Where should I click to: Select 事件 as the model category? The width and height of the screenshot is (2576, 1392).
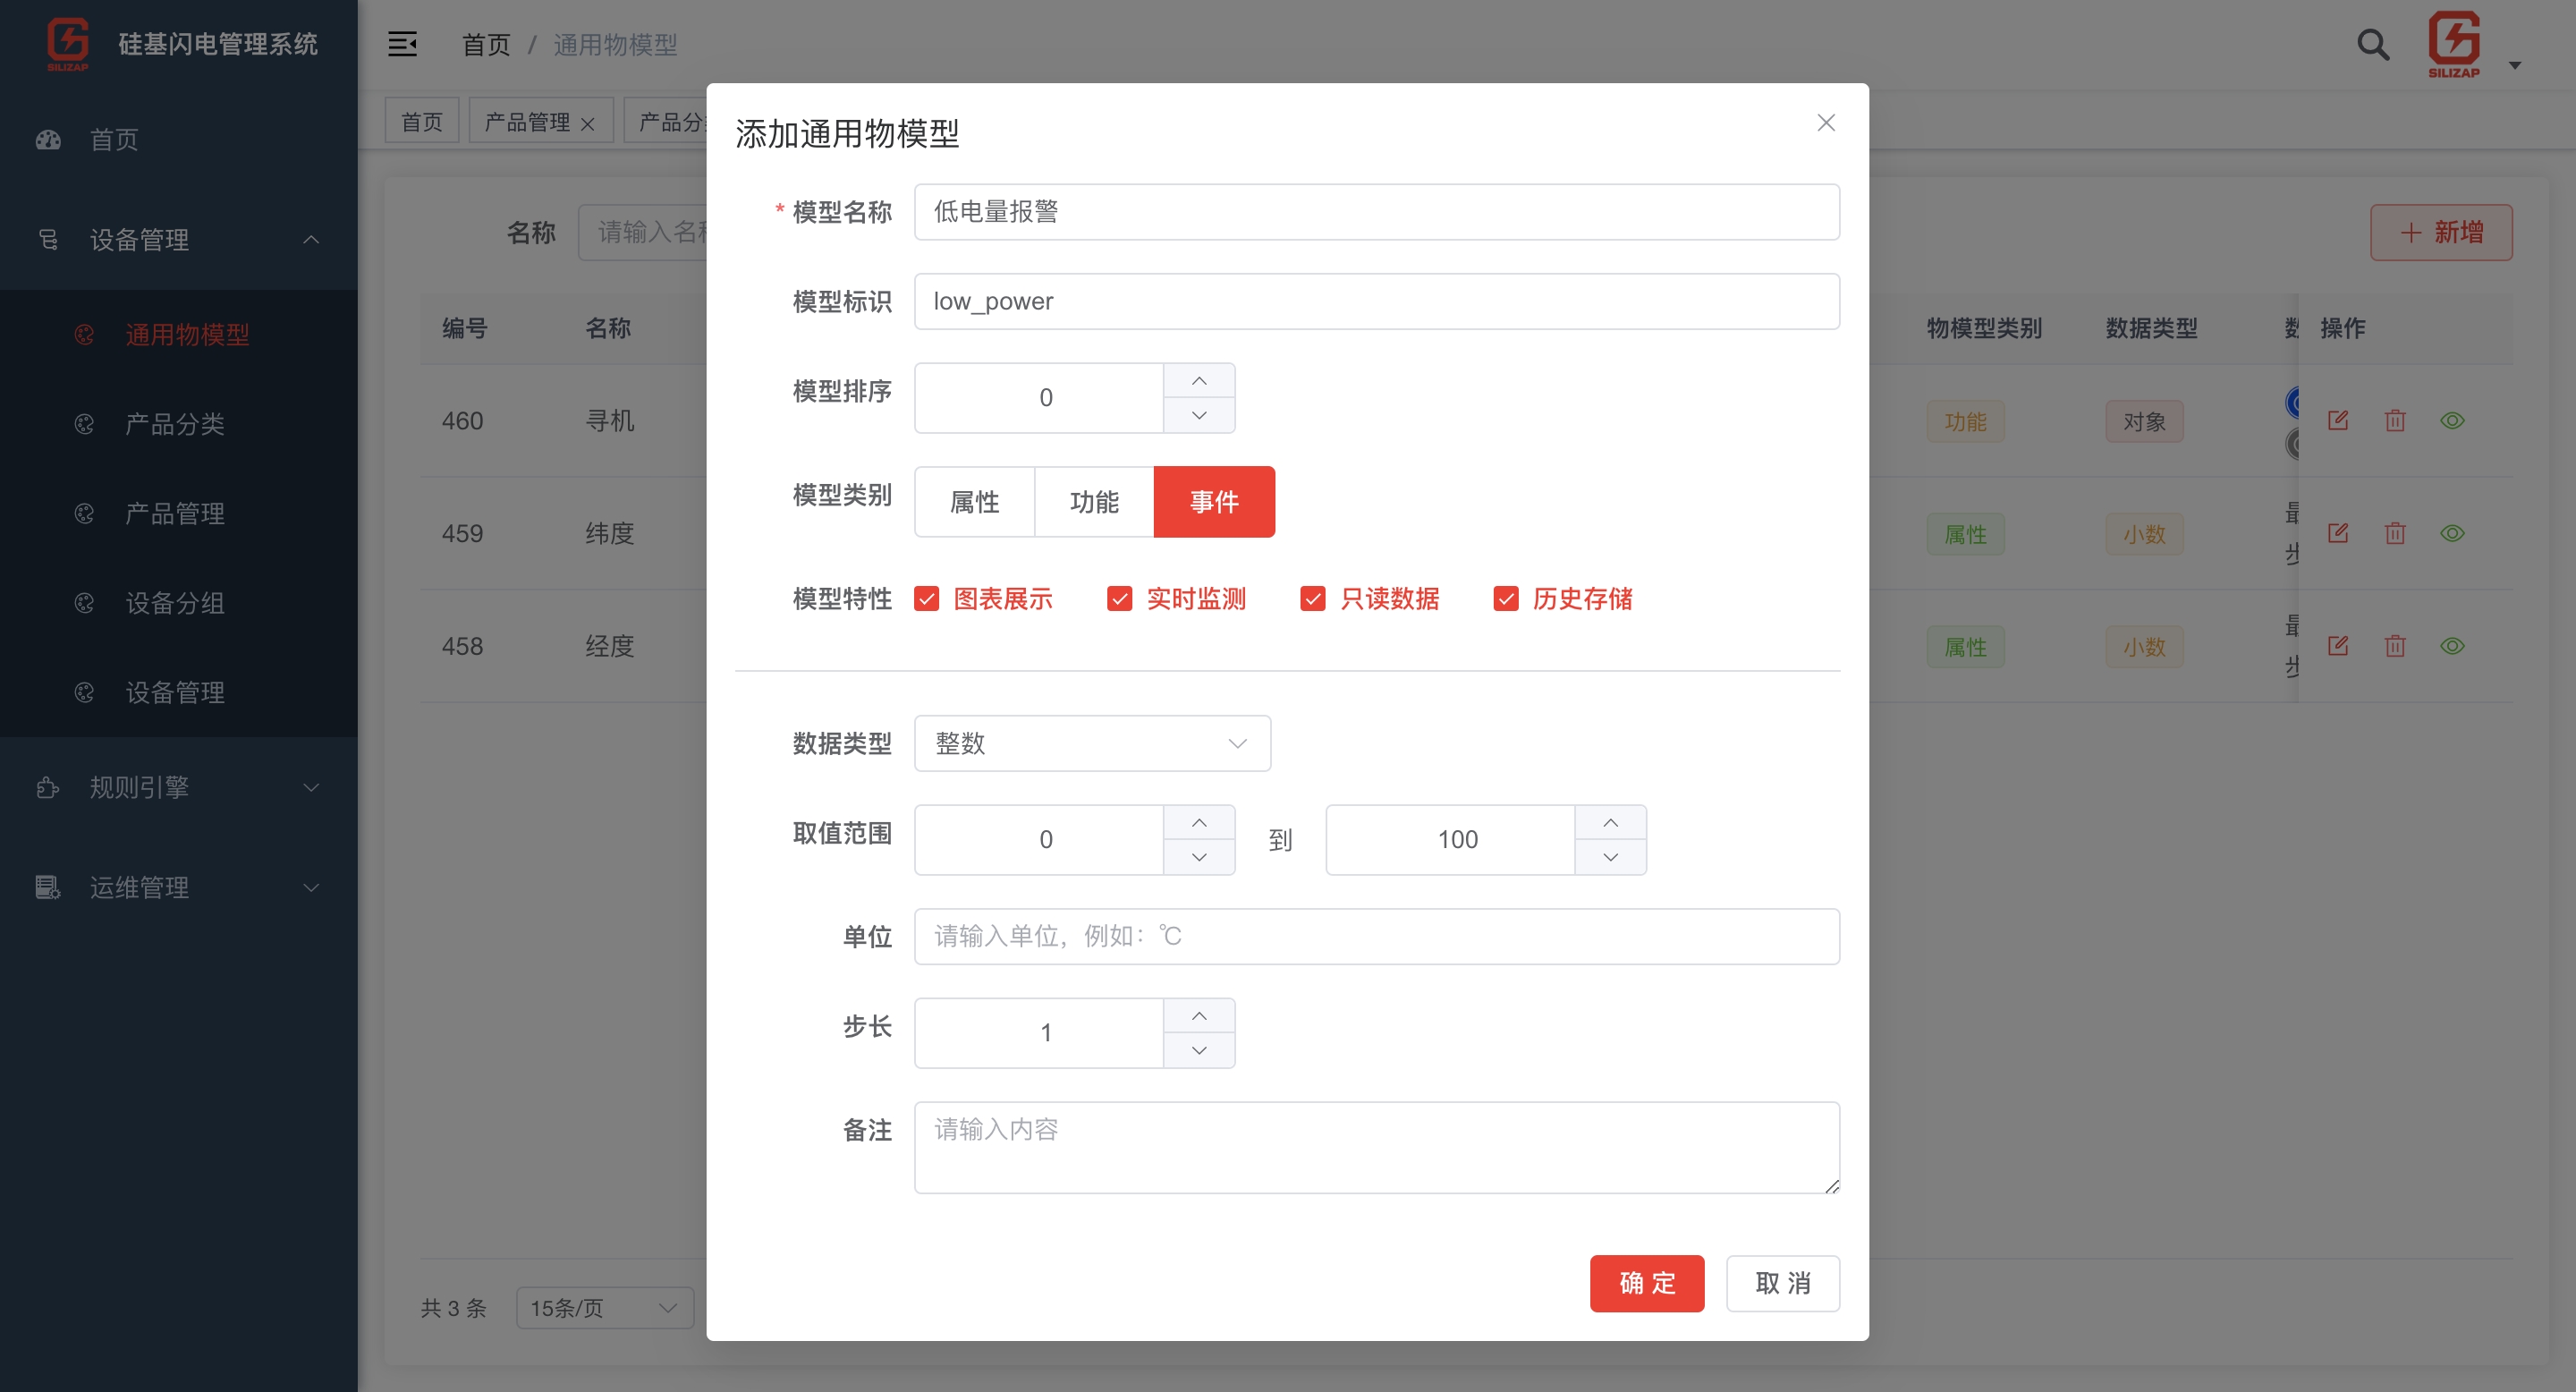(x=1214, y=501)
